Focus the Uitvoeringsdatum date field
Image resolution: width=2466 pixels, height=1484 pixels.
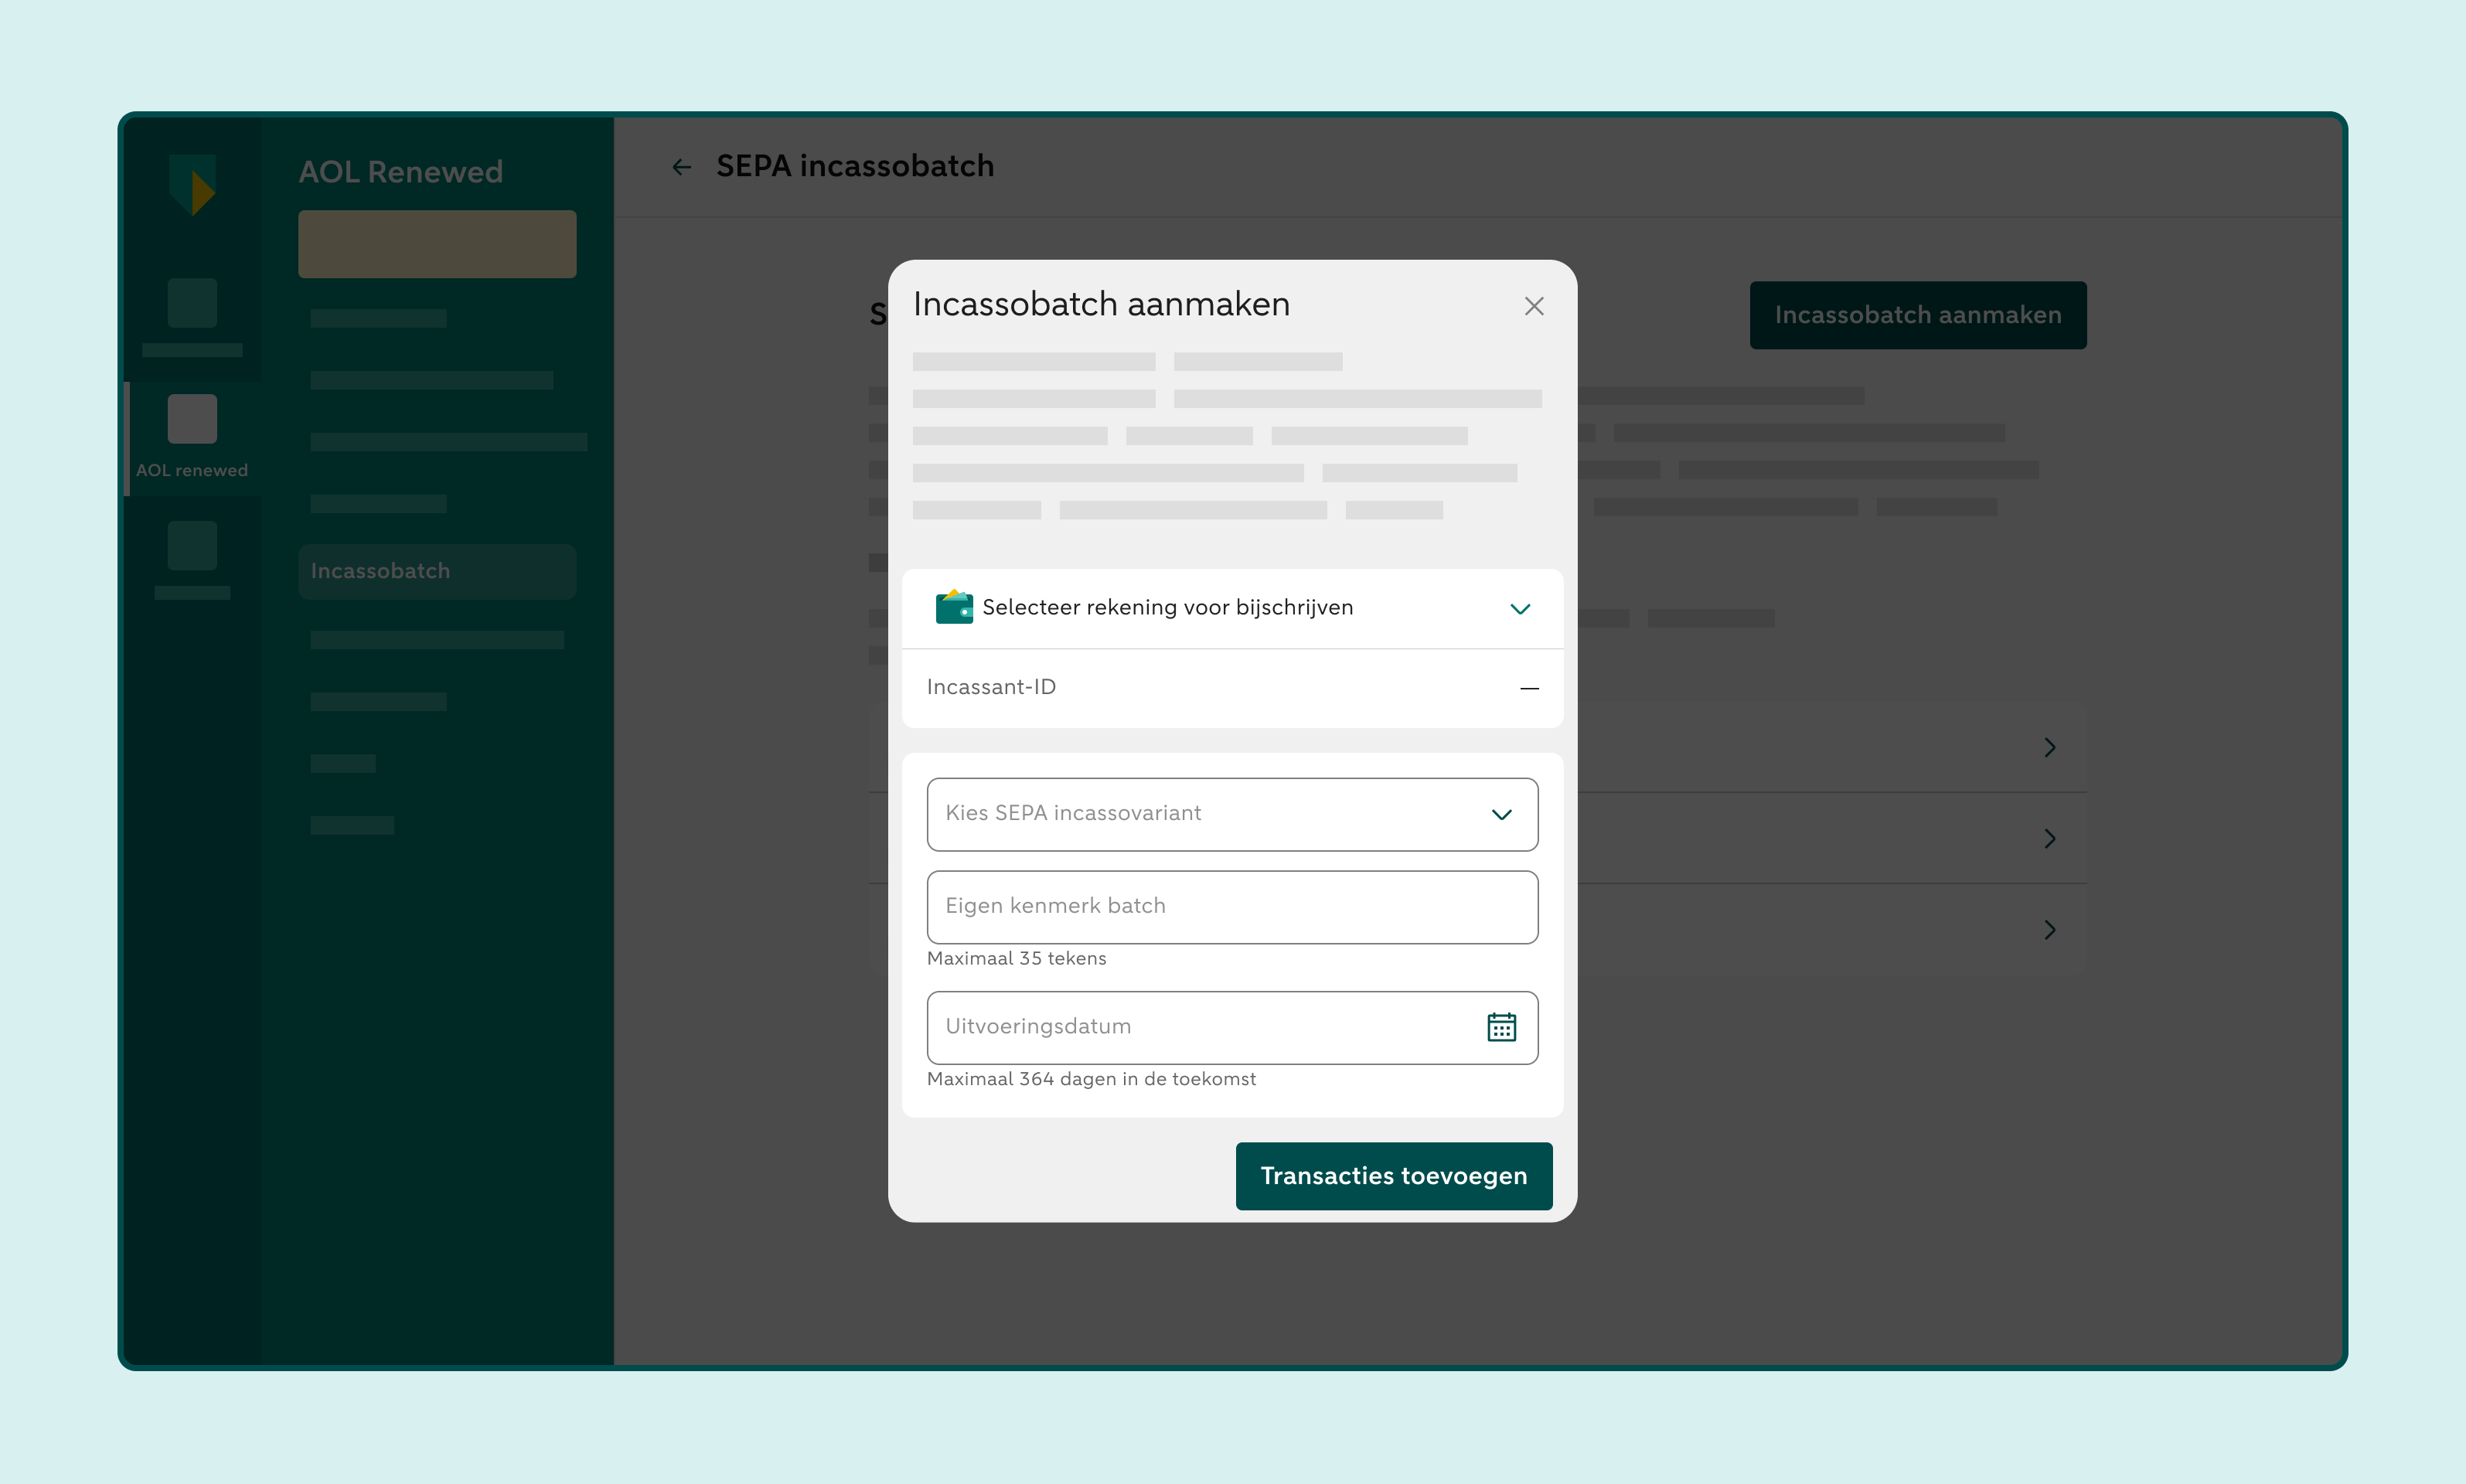(1233, 1027)
